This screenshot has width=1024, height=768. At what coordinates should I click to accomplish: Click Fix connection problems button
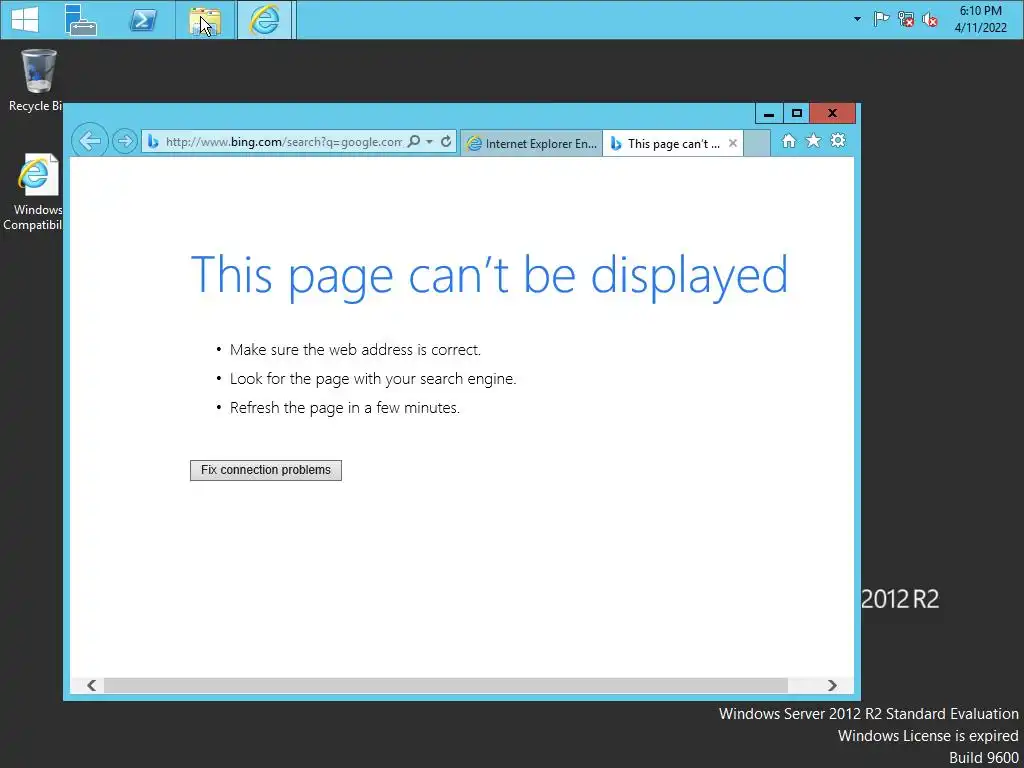[x=266, y=470]
